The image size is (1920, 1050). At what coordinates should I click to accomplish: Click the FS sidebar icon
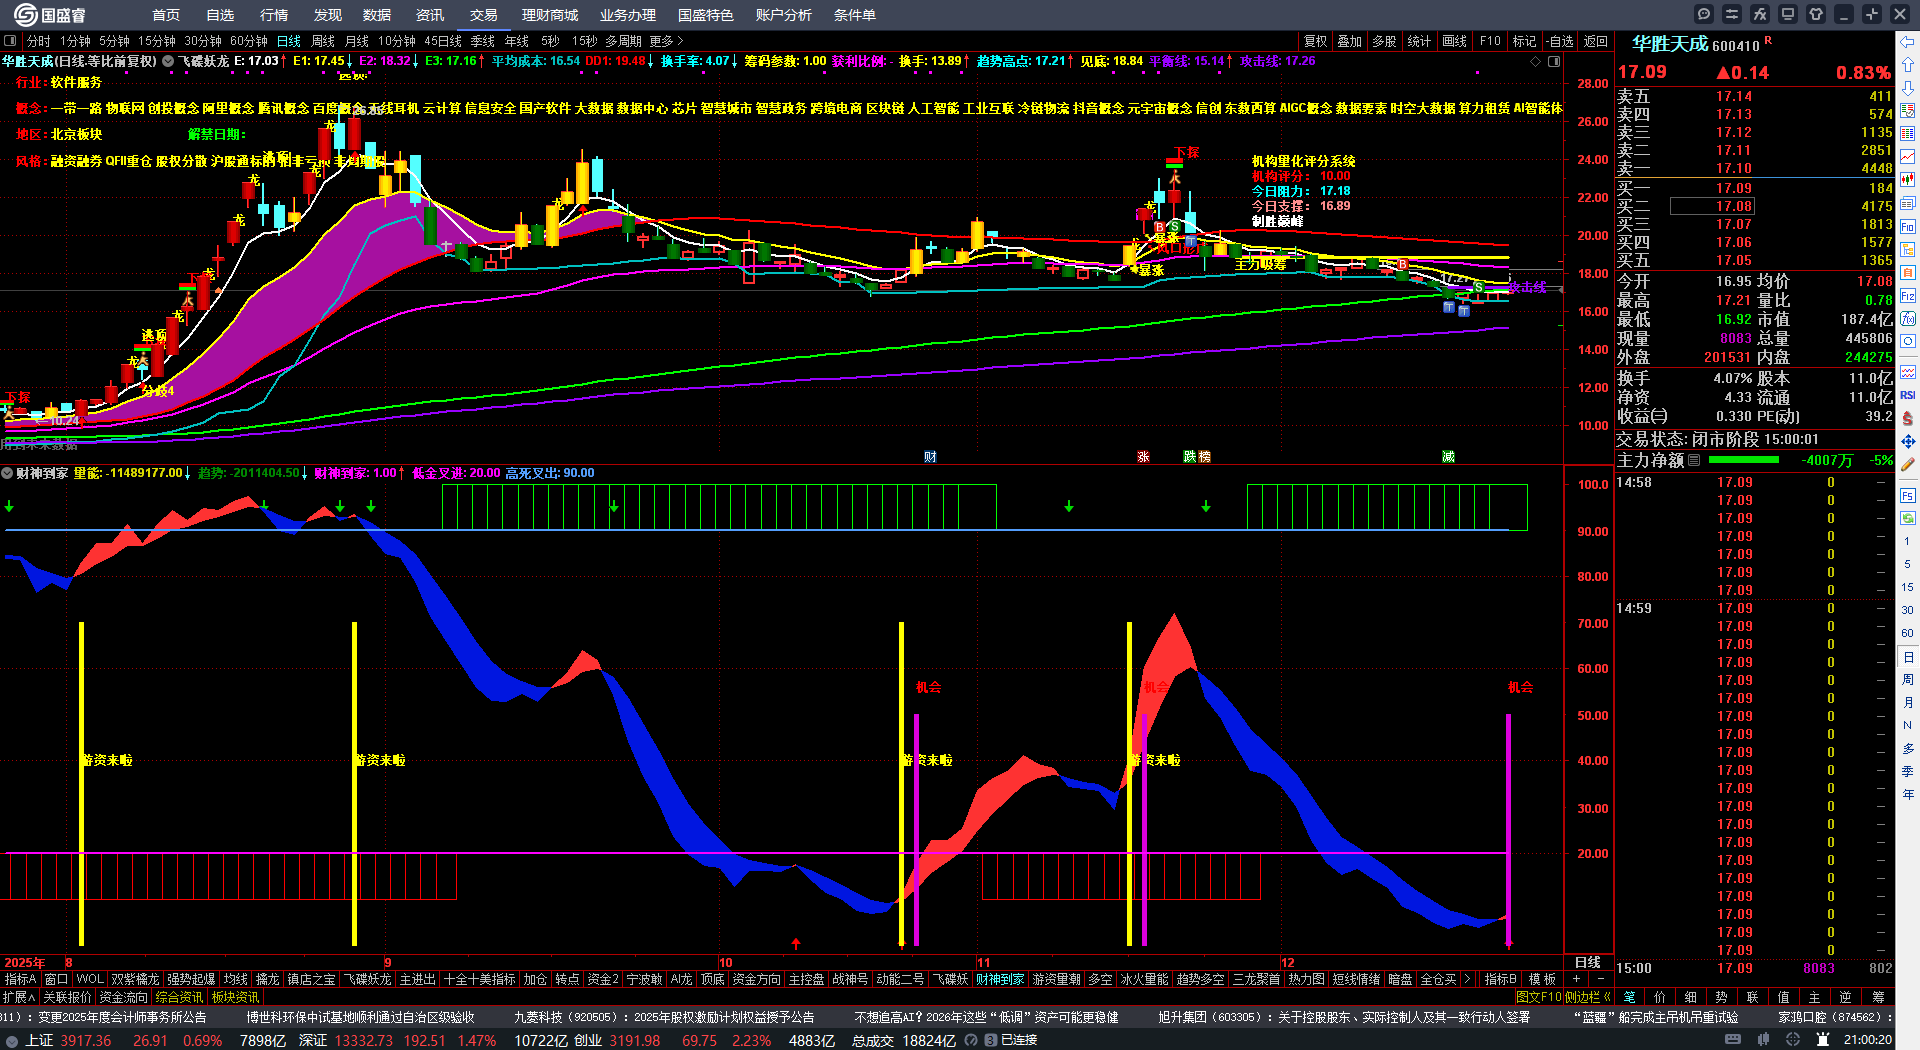tap(1908, 496)
